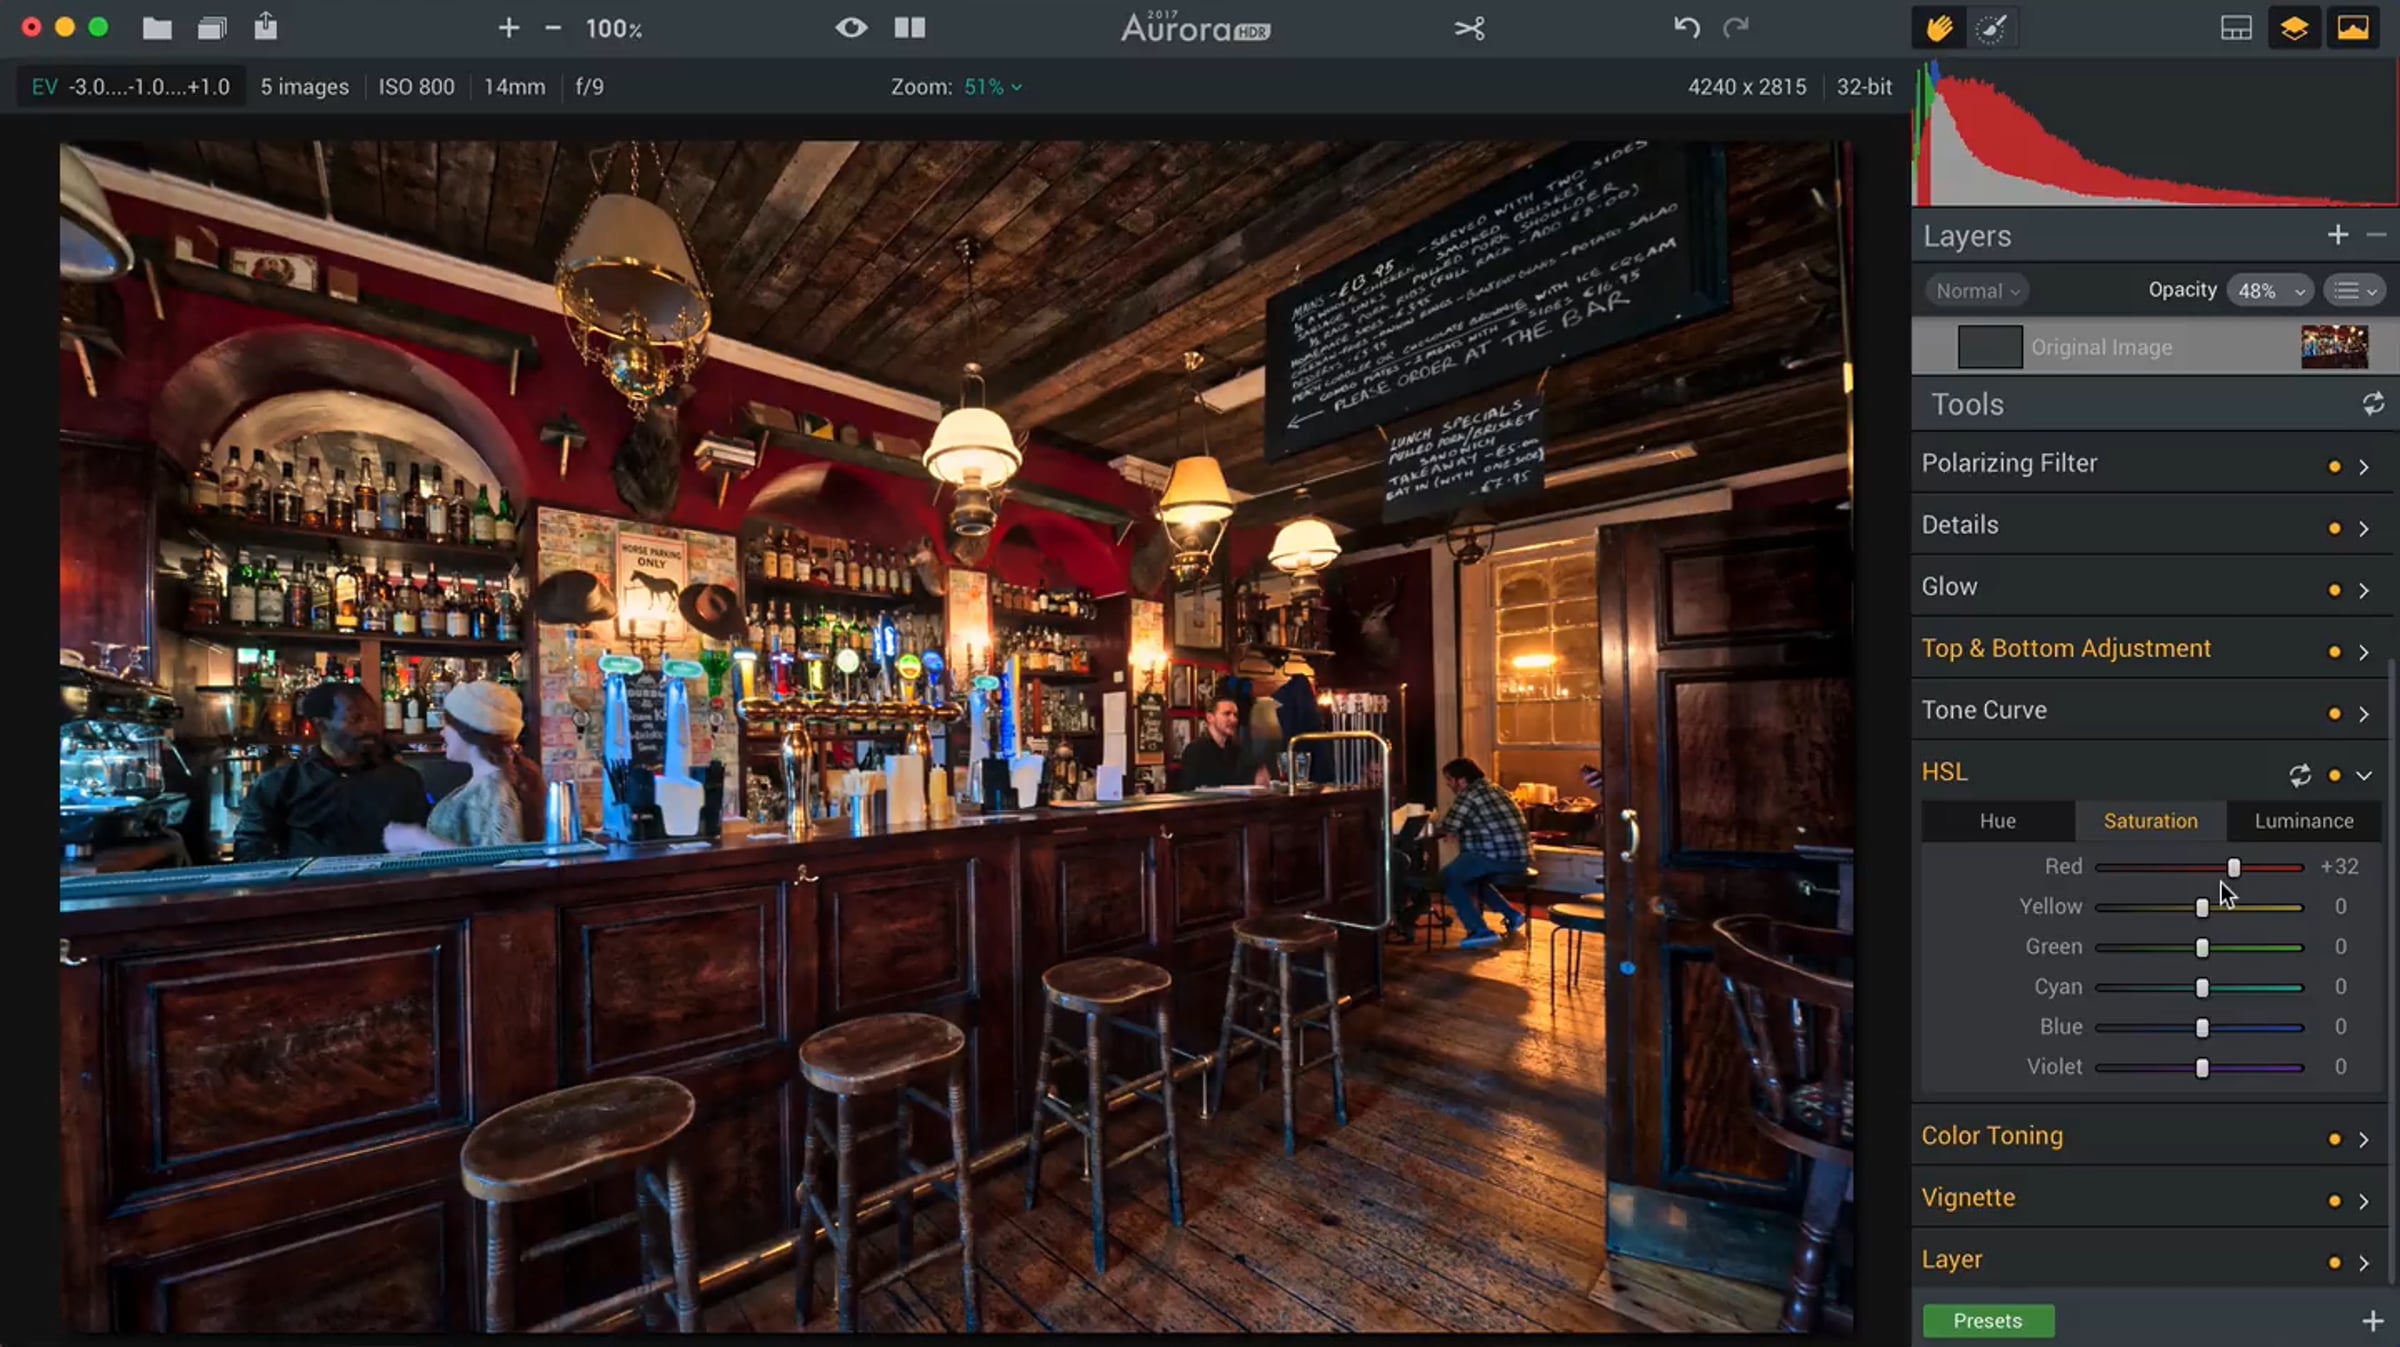The height and width of the screenshot is (1347, 2400).
Task: Switch to the Luminance tab
Action: [2303, 821]
